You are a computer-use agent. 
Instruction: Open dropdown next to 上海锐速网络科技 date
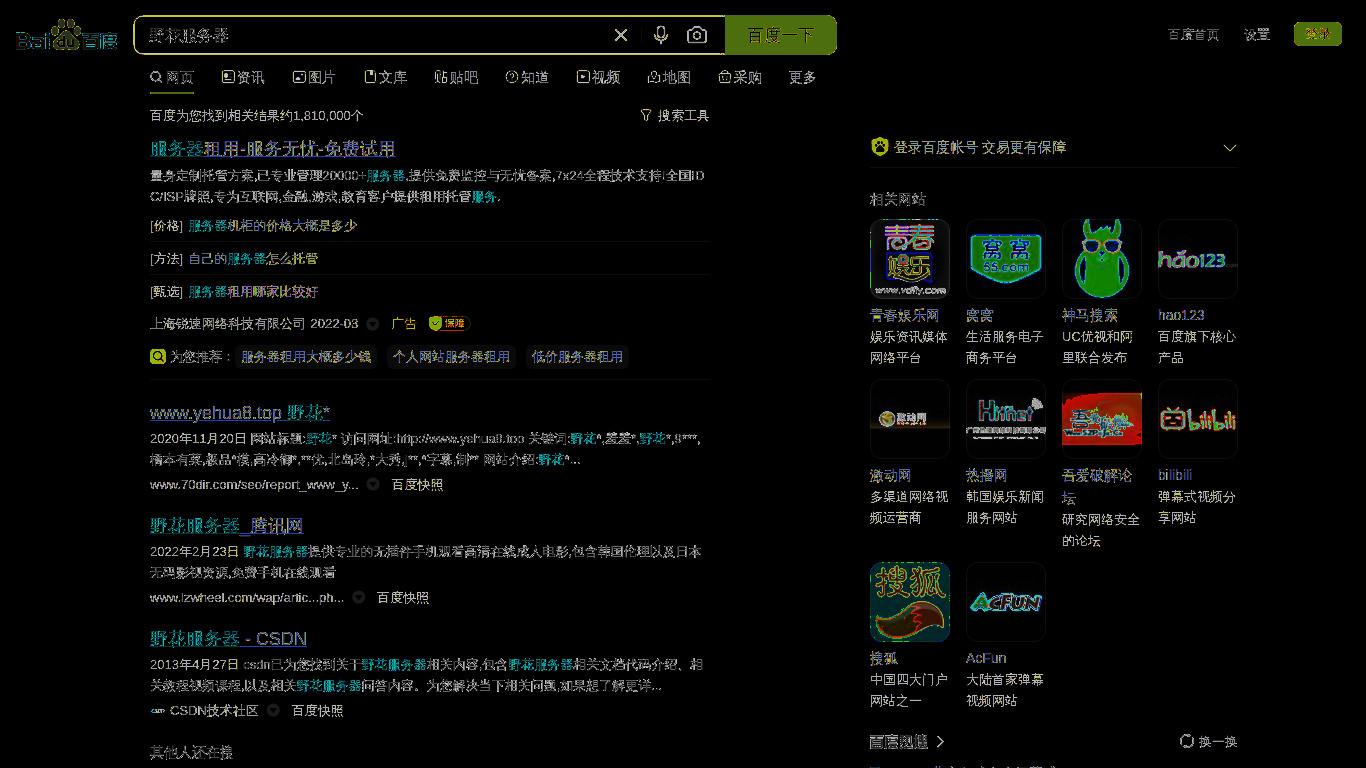[x=373, y=324]
